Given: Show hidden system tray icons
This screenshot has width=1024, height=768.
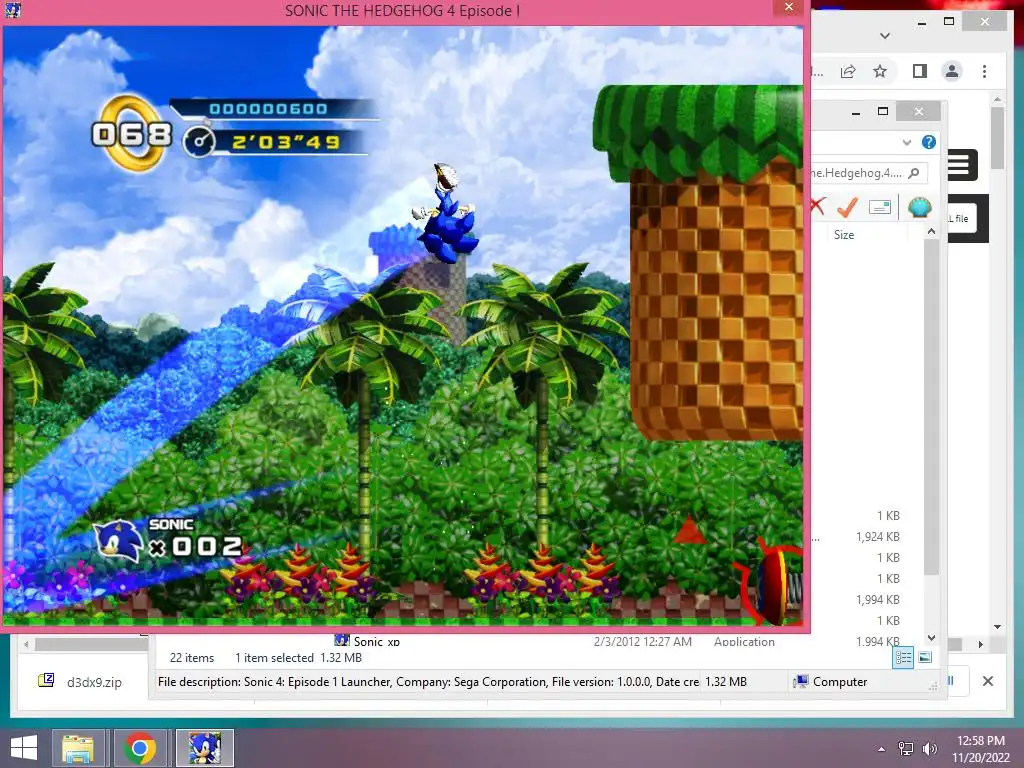Looking at the screenshot, I should [x=881, y=749].
